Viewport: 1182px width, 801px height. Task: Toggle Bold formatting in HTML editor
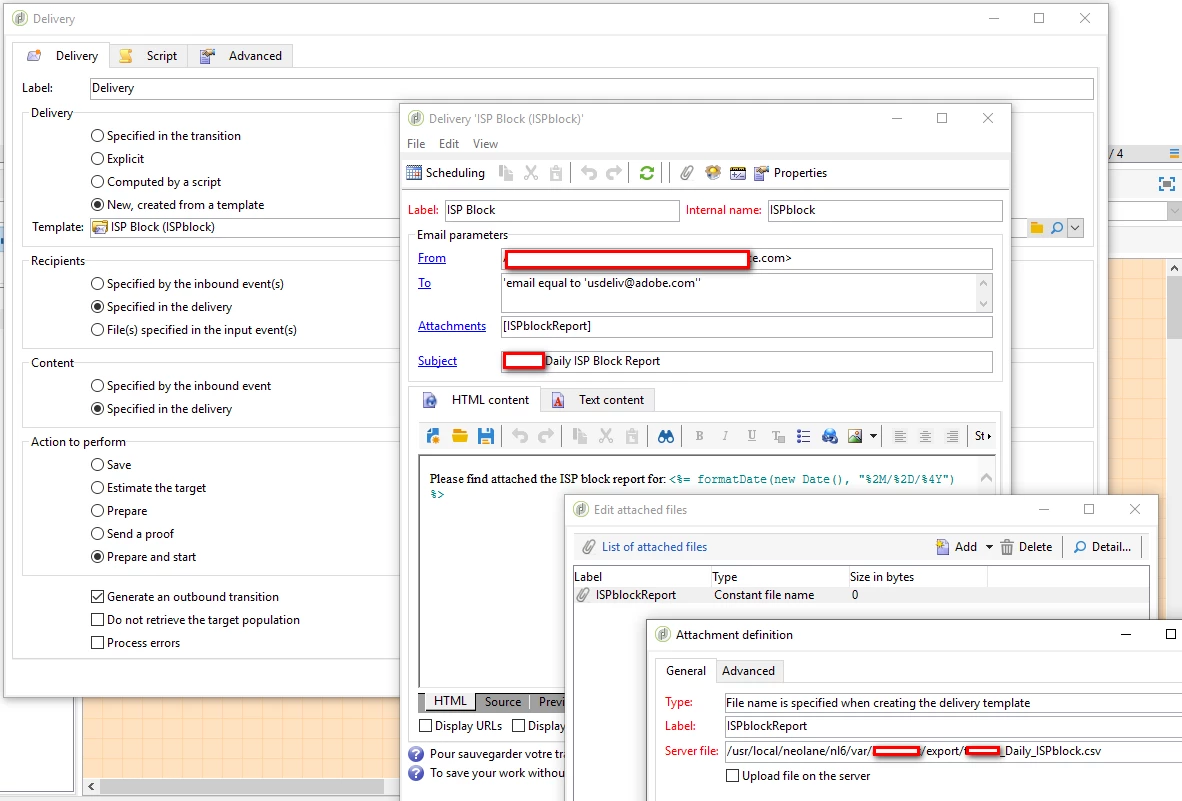click(x=700, y=436)
